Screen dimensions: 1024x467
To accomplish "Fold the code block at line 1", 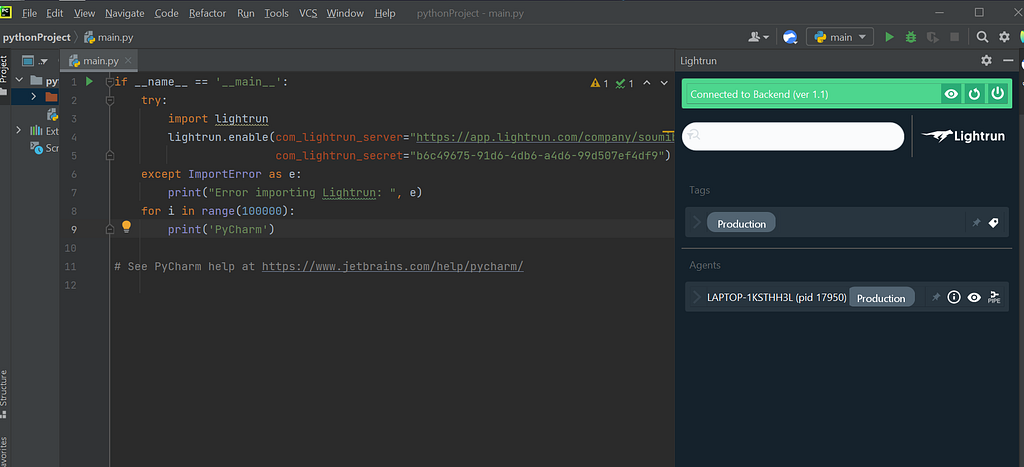I will [110, 82].
